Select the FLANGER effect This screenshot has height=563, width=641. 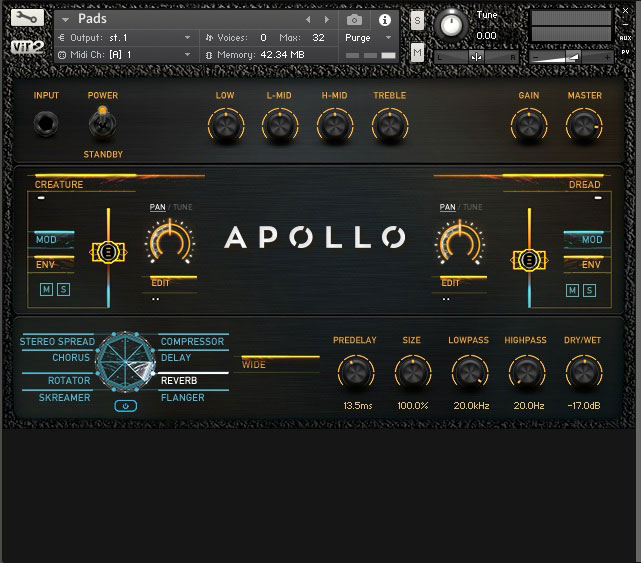pyautogui.click(x=183, y=397)
